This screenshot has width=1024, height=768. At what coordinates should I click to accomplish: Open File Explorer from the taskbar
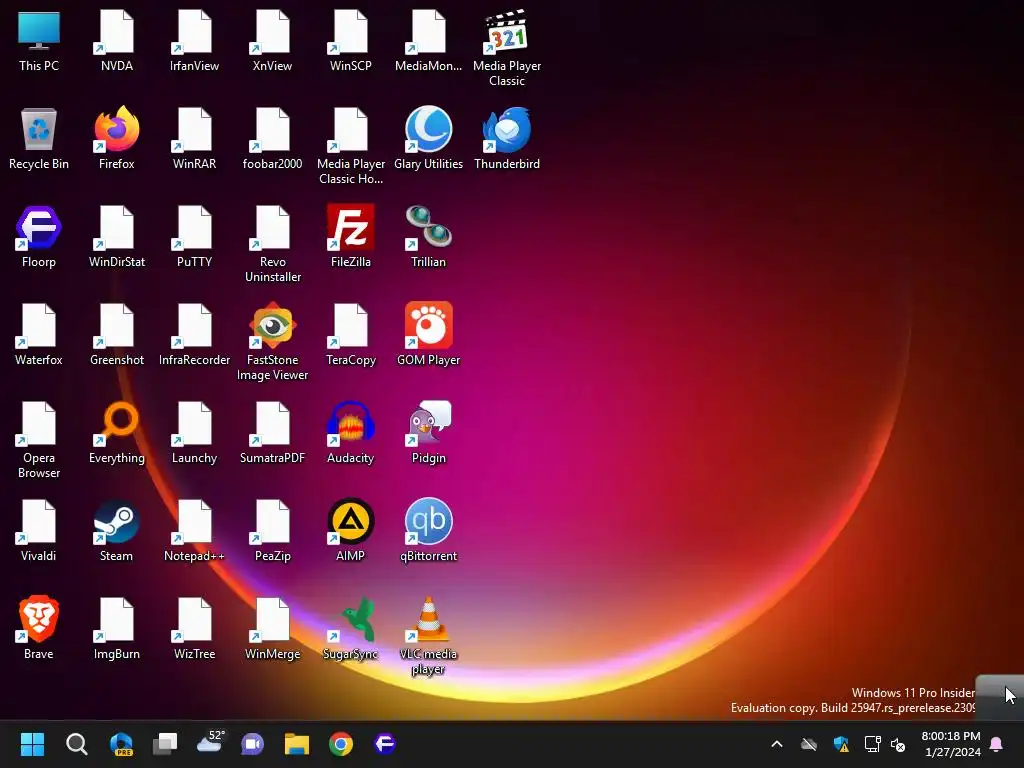296,744
